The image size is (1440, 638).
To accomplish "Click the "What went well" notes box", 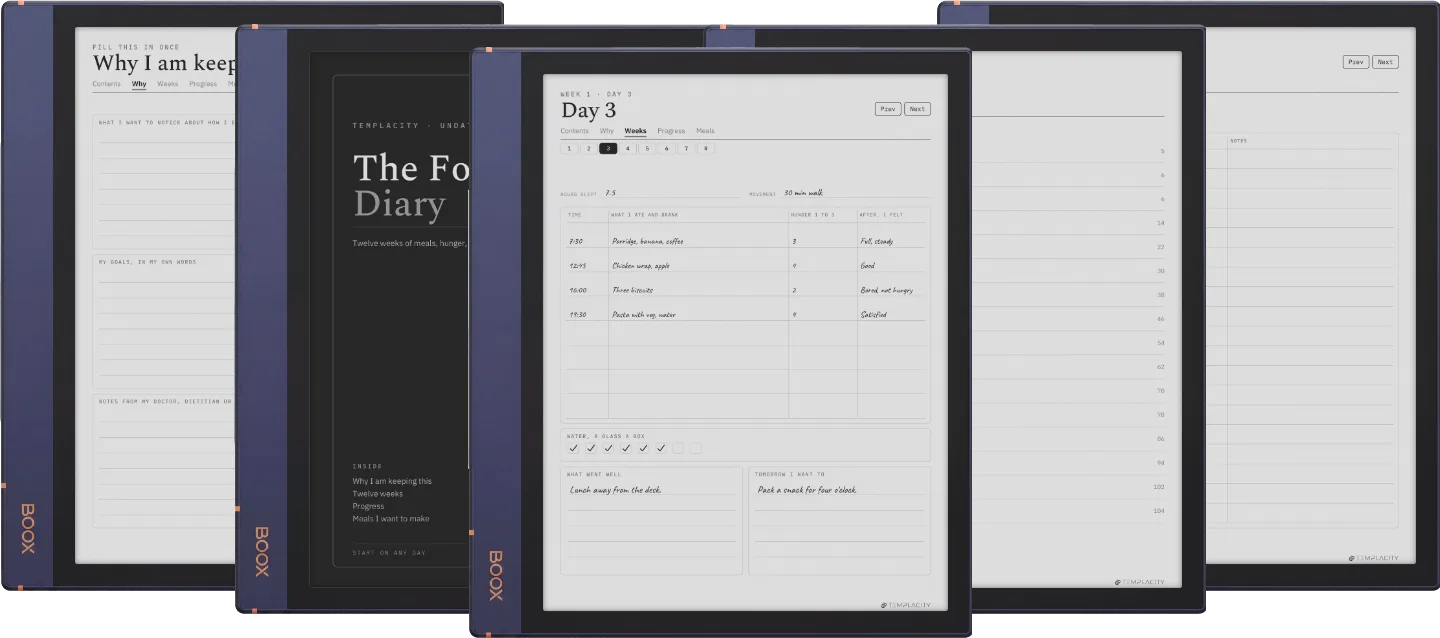I will click(651, 521).
